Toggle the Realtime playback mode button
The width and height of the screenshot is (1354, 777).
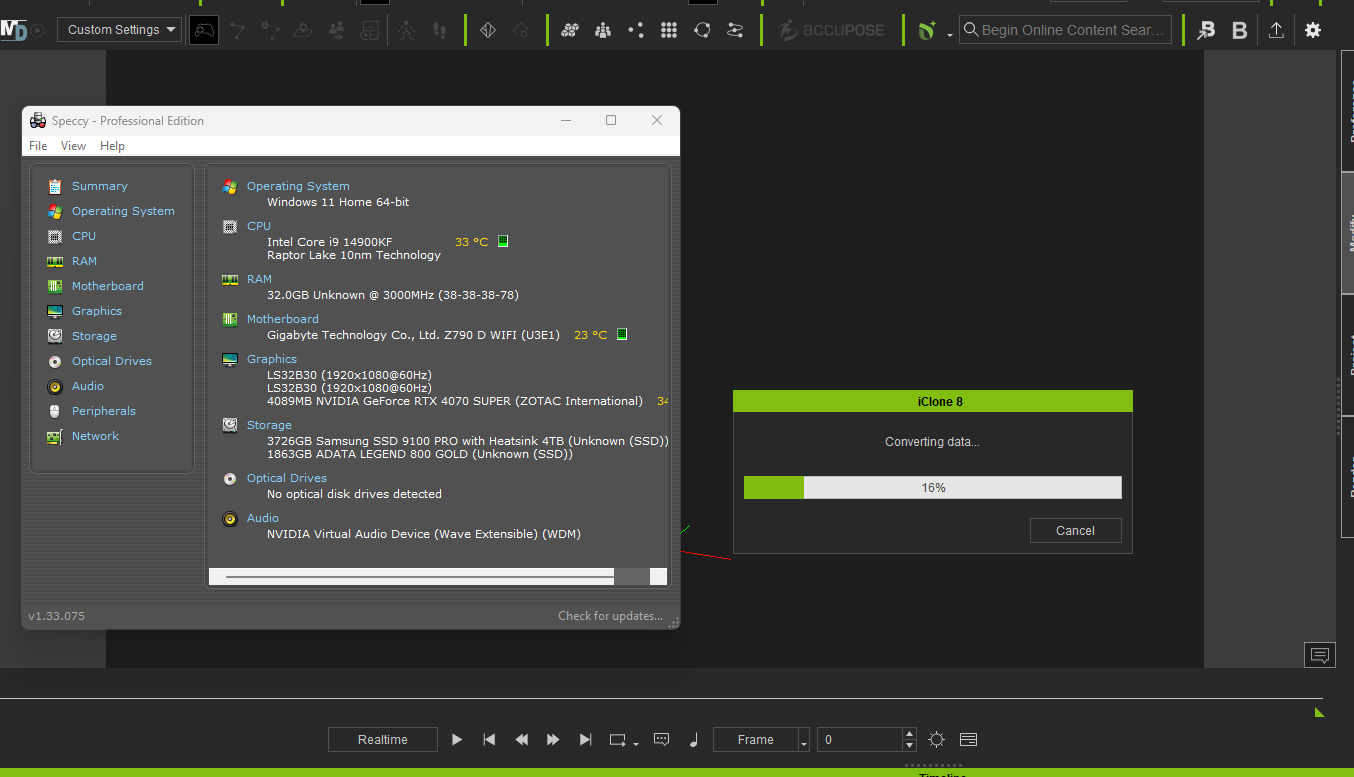point(383,740)
